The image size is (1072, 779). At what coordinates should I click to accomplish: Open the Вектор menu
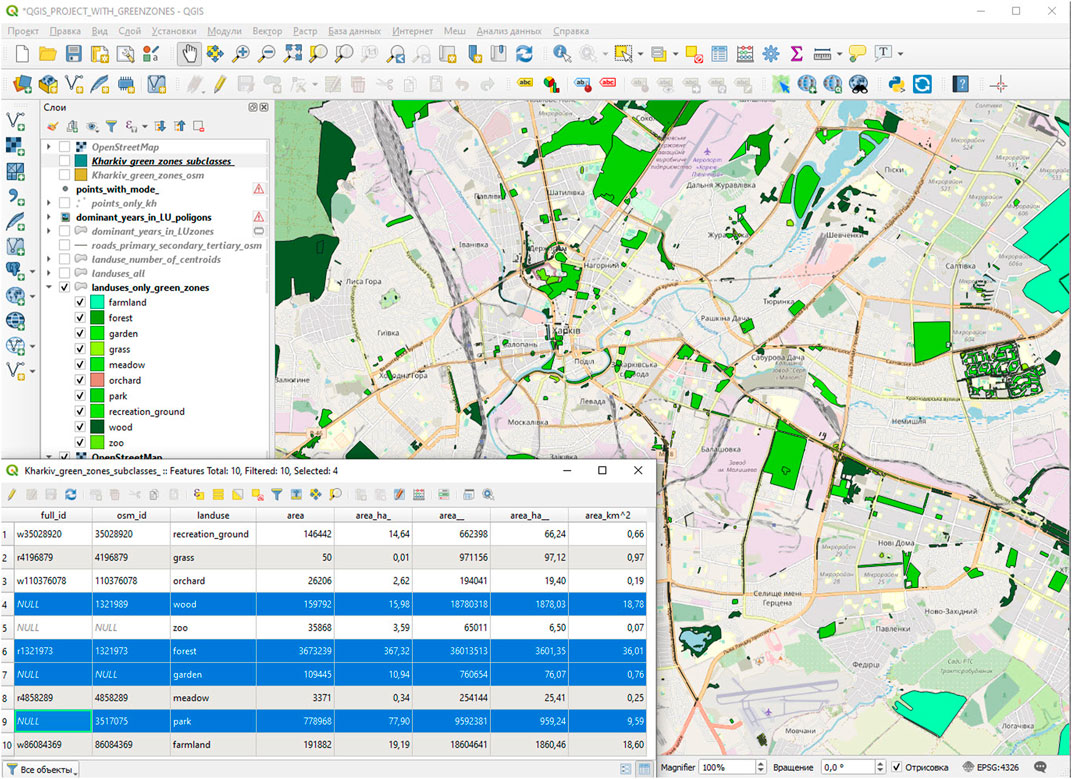tap(267, 31)
